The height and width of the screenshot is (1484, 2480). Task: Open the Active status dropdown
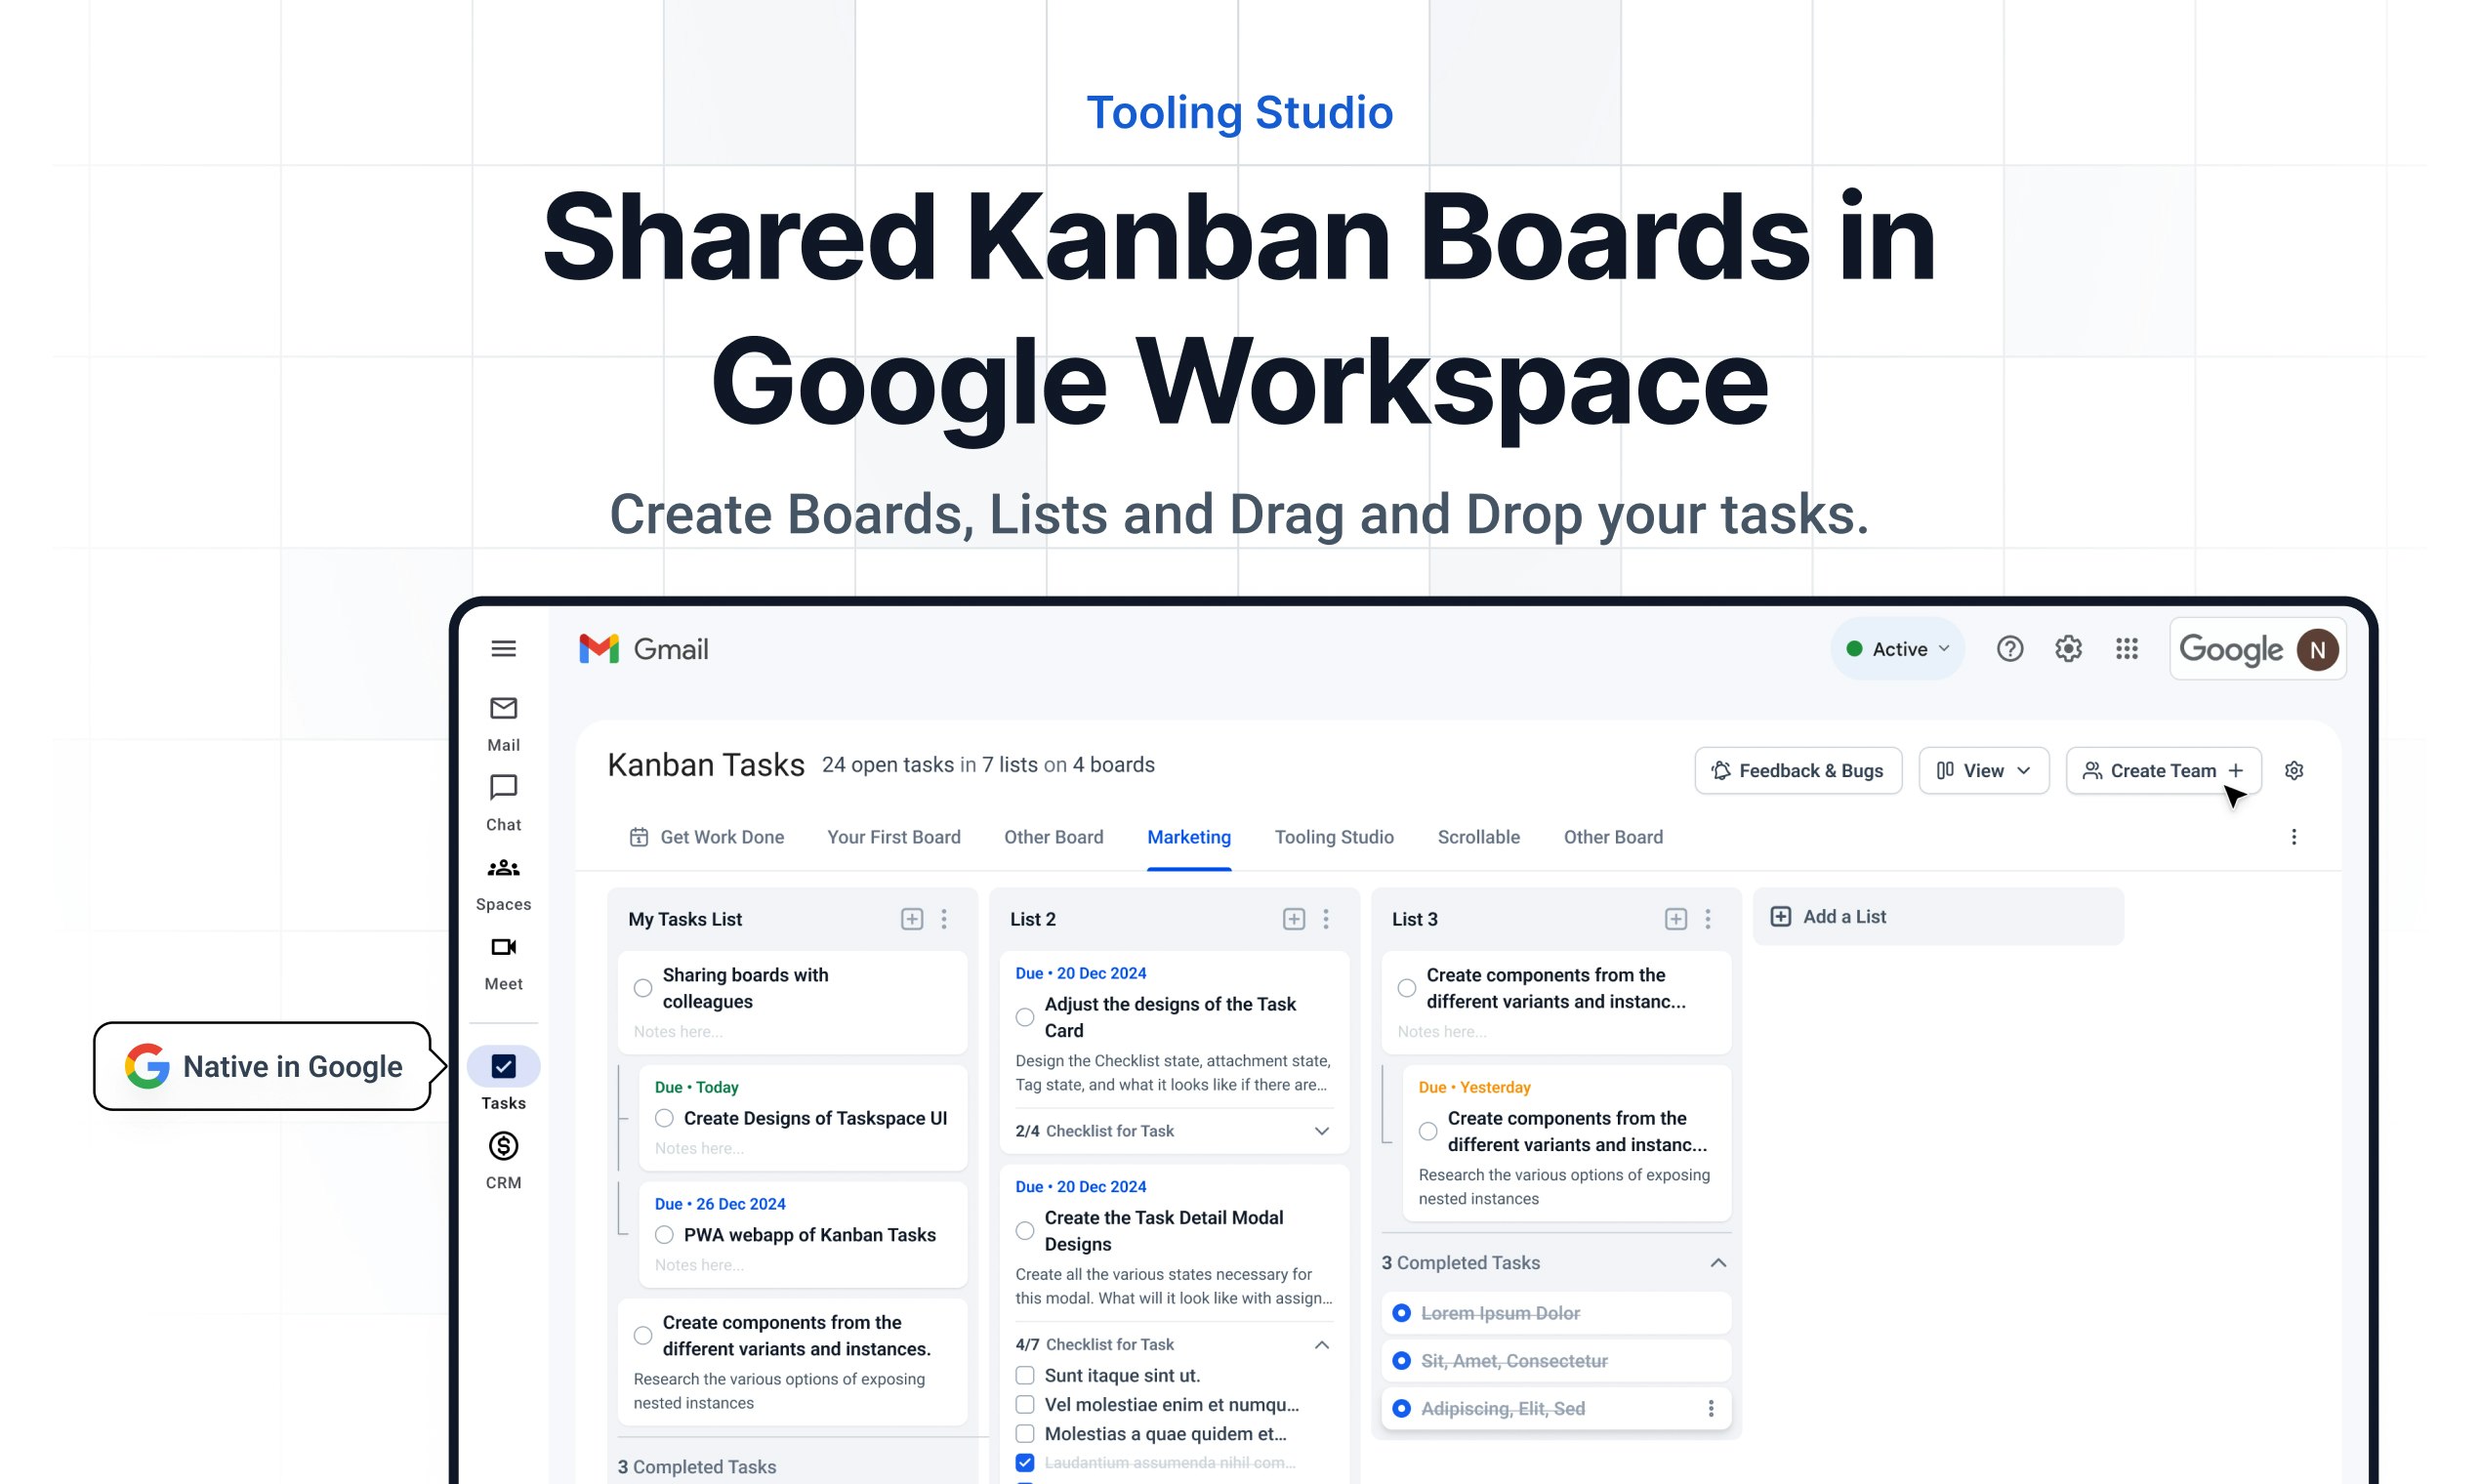(1897, 649)
